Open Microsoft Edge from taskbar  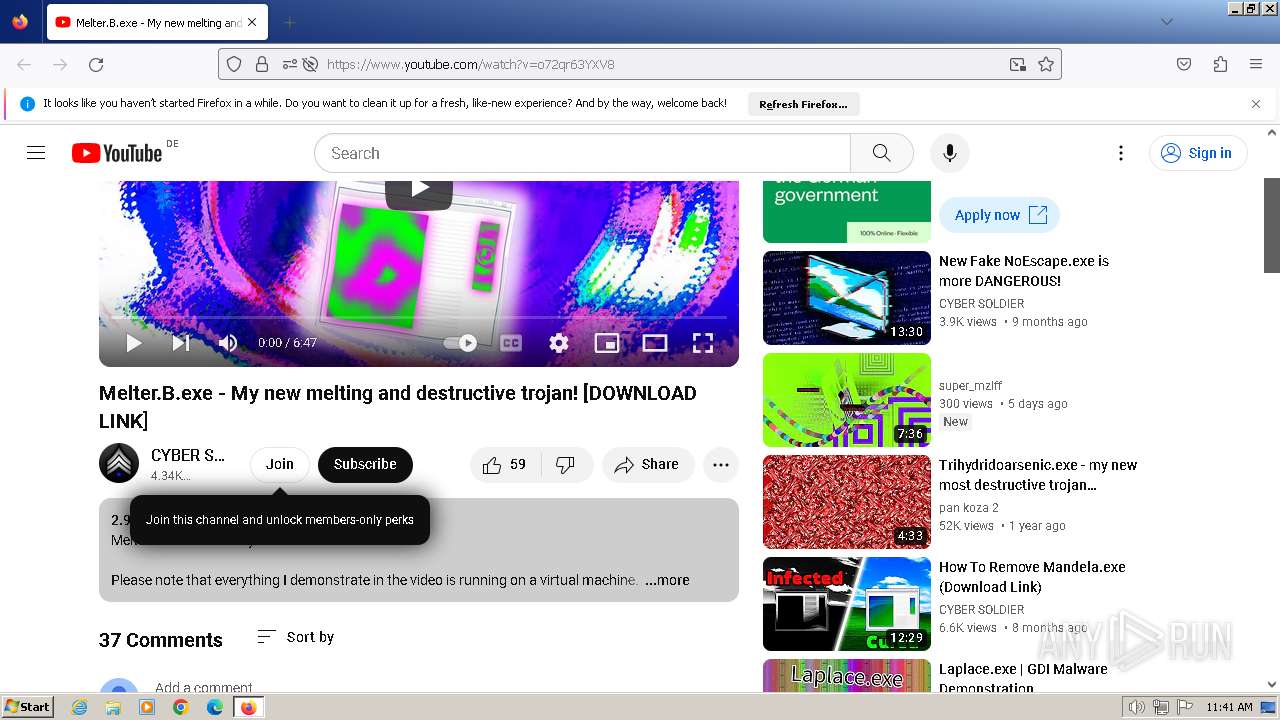pos(214,707)
